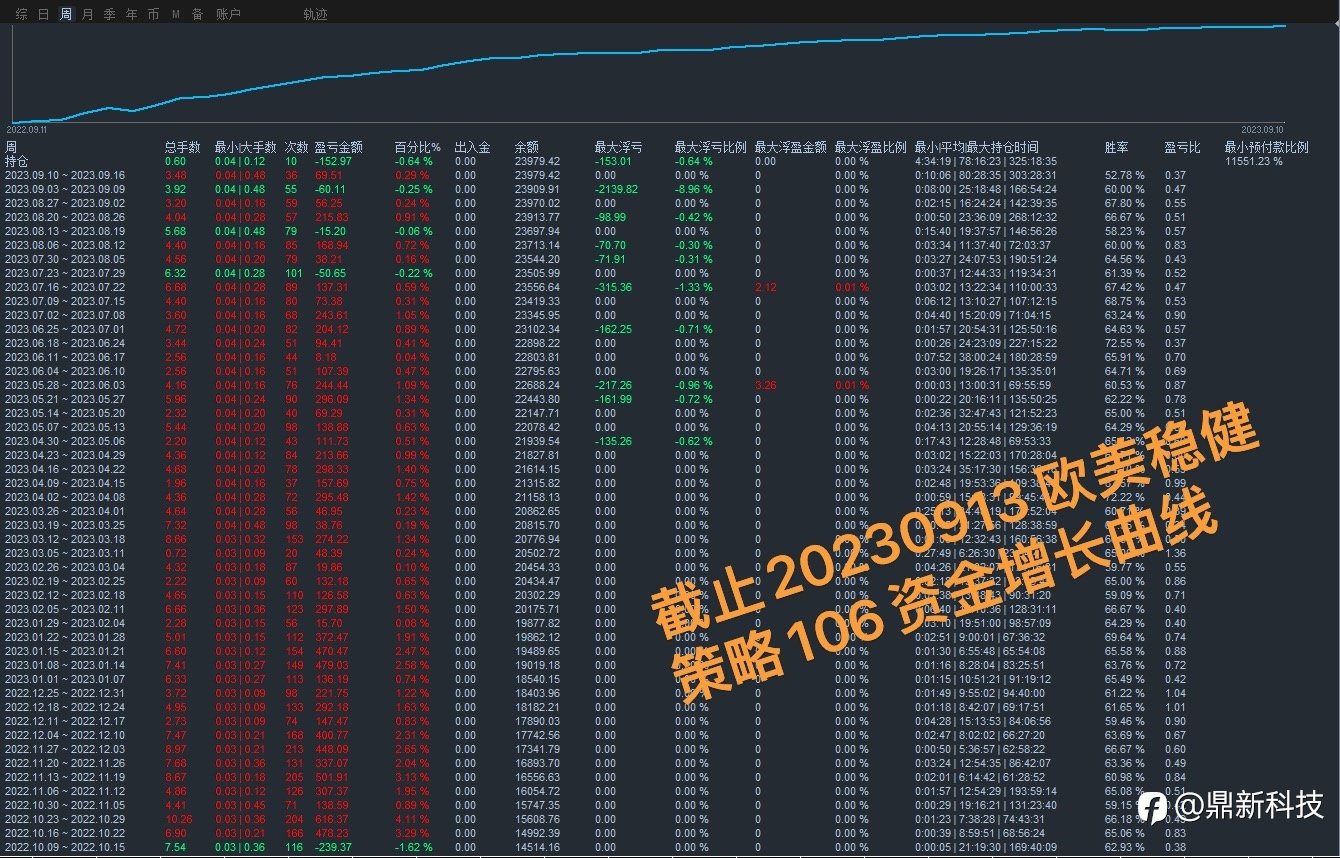Open the 币 currency tab
1340x858 pixels.
153,14
